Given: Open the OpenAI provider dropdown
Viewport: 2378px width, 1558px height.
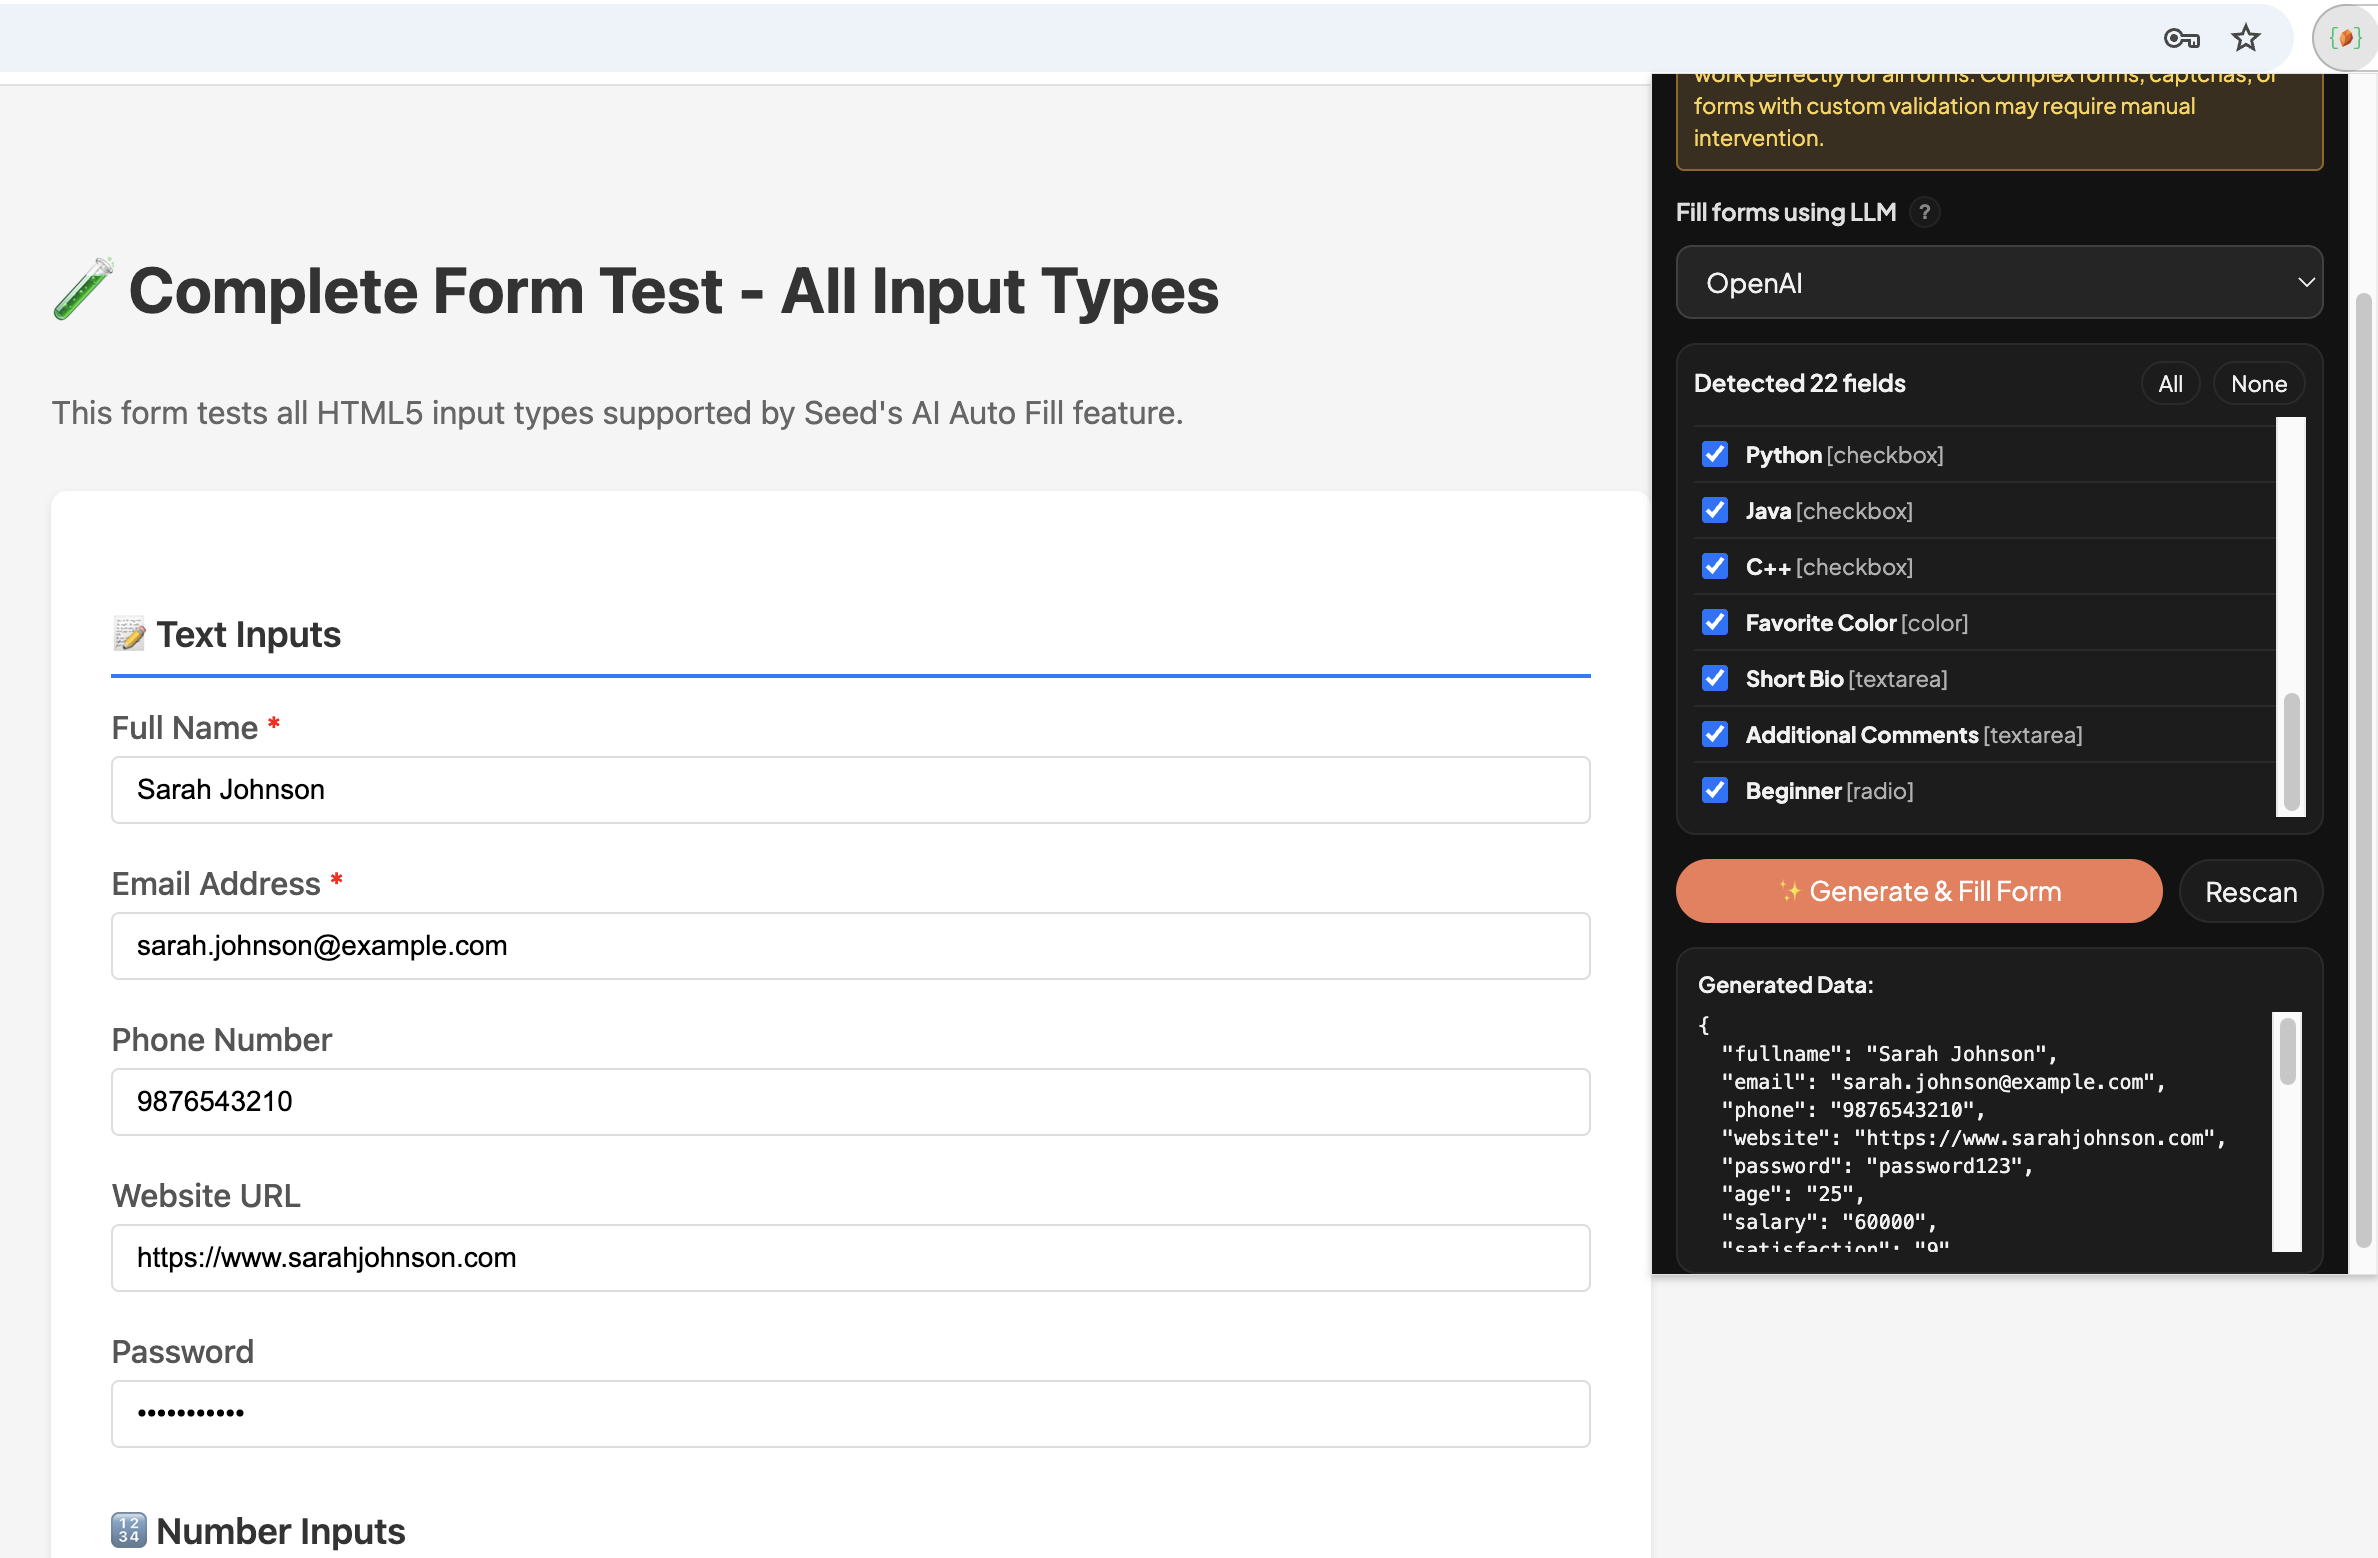Looking at the screenshot, I should (2000, 282).
